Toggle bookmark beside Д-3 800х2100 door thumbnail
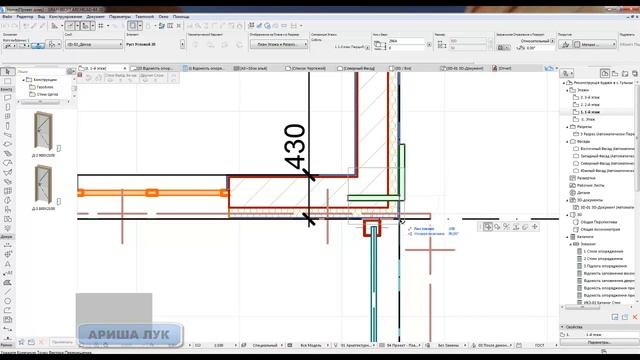640x360 pixels. coord(59,201)
